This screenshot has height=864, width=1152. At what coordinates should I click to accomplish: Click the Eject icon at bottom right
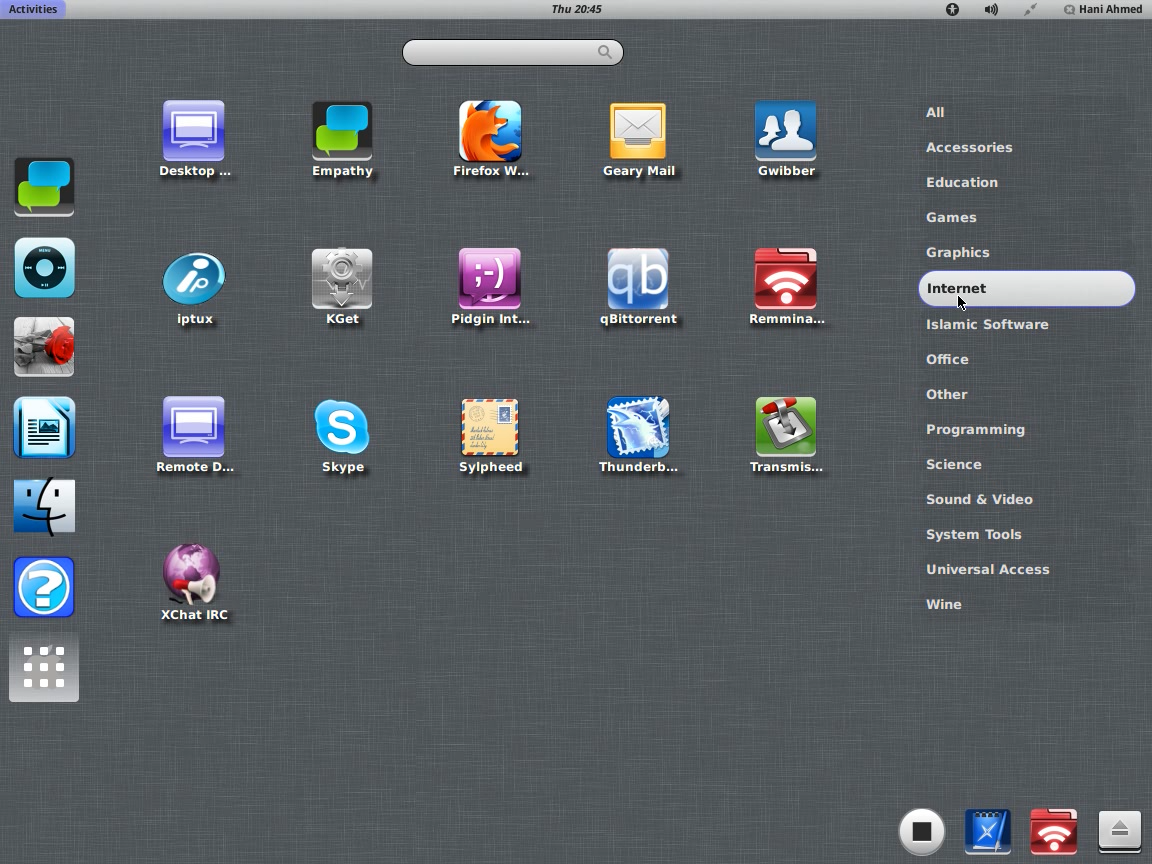[1119, 831]
